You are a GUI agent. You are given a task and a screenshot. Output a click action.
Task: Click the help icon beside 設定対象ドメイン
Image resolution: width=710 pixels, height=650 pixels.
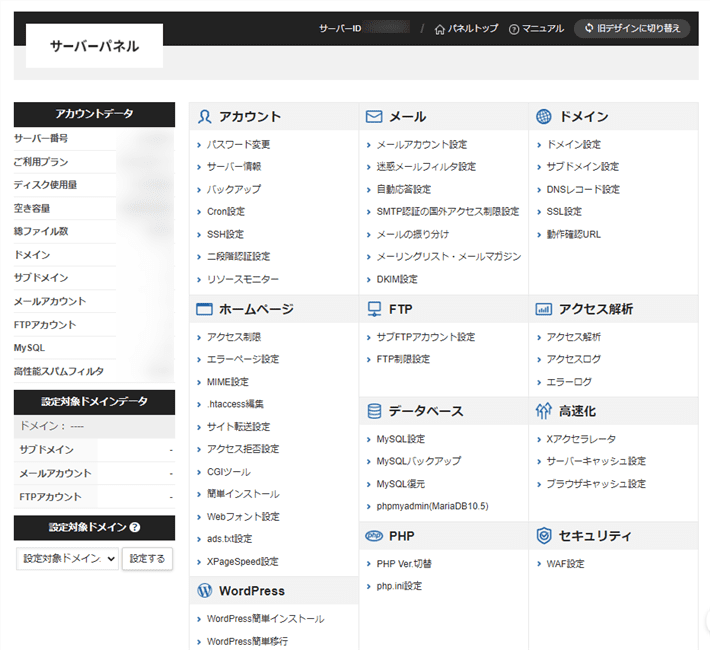tap(134, 527)
